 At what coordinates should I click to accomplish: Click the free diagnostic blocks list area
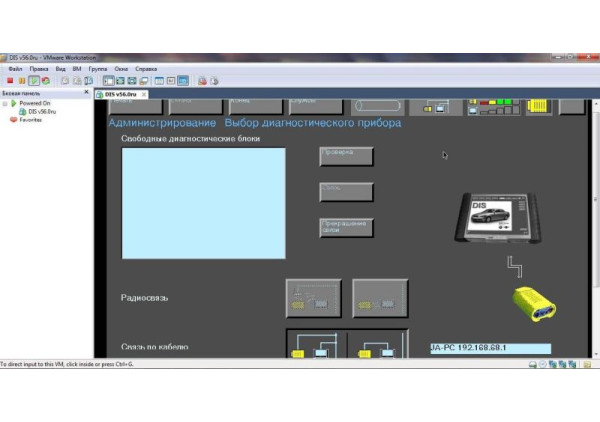(203, 203)
